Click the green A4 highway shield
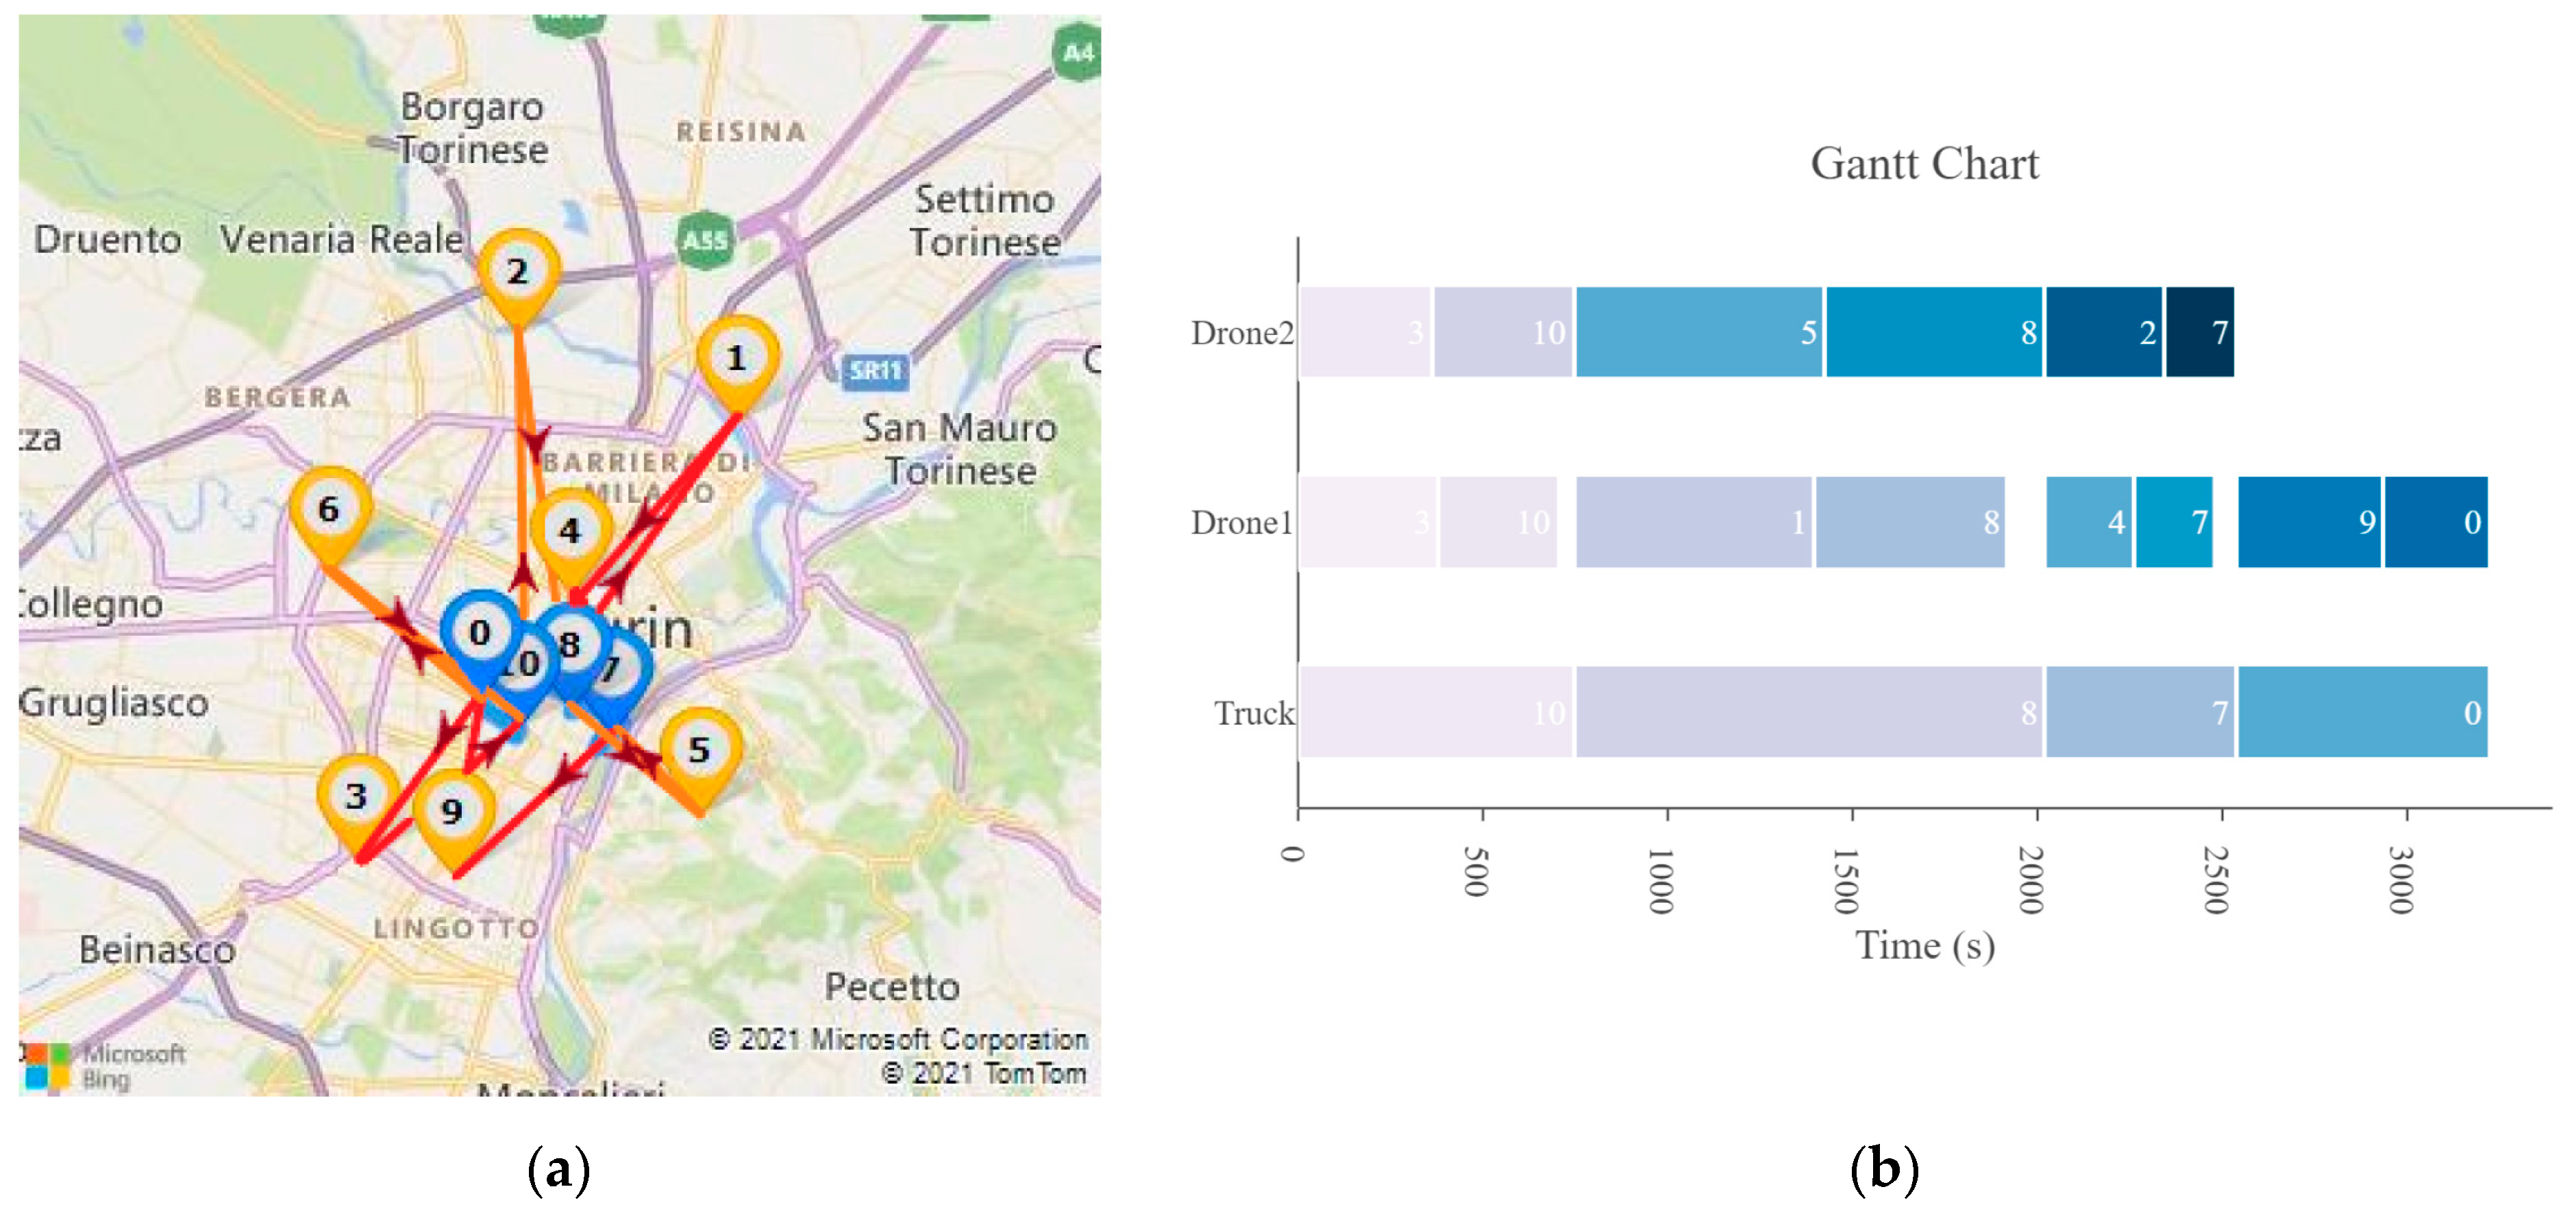This screenshot has height=1211, width=2576. coord(1077,52)
